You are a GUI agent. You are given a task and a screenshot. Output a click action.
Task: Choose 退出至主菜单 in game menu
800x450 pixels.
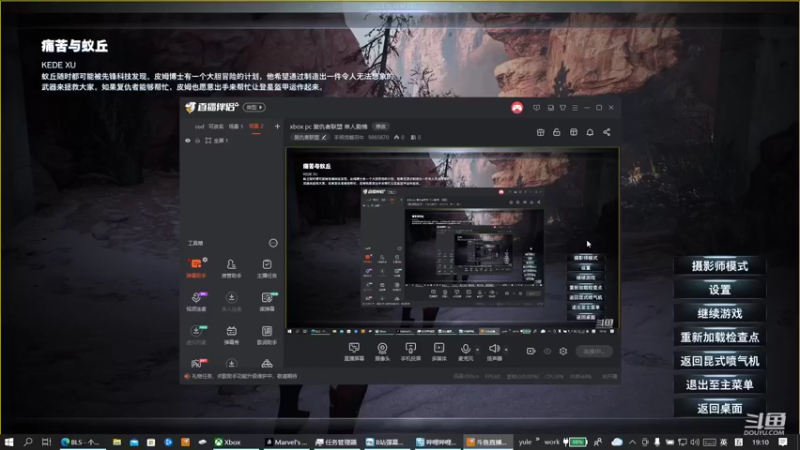tap(719, 385)
